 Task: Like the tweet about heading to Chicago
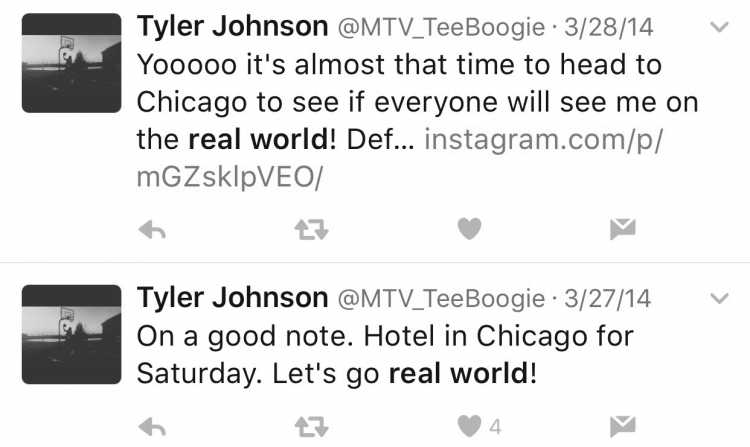(x=469, y=229)
